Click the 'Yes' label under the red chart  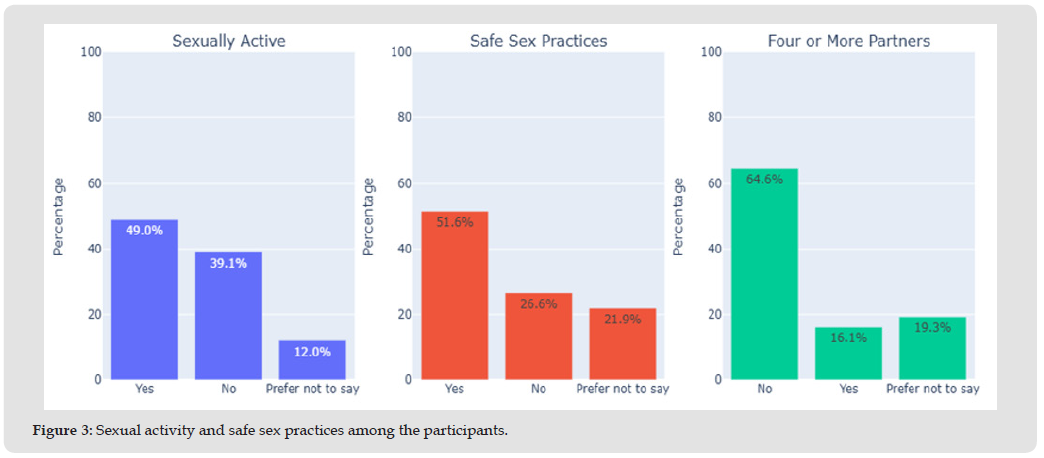click(x=454, y=389)
